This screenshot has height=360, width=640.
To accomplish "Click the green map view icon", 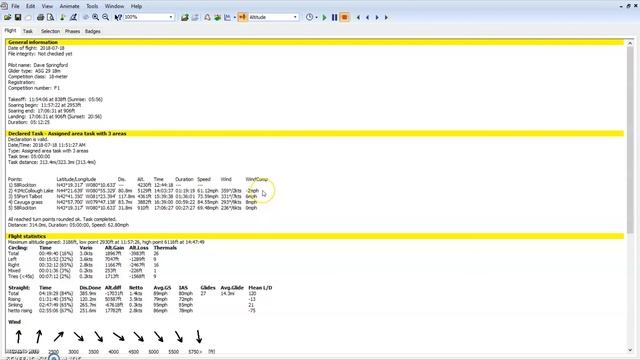I will 185,17.
